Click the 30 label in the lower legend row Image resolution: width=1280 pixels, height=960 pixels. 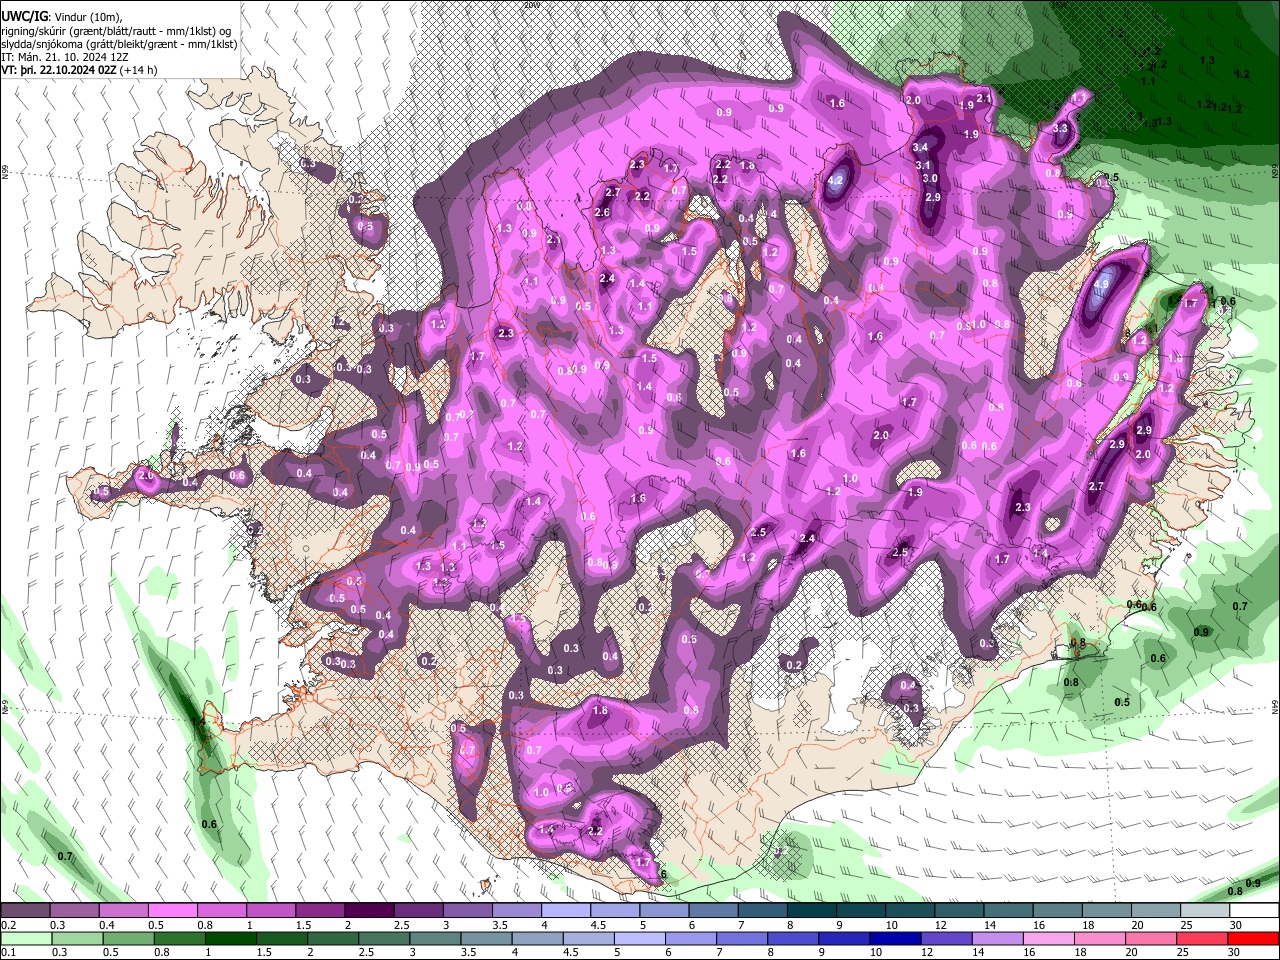[1236, 953]
